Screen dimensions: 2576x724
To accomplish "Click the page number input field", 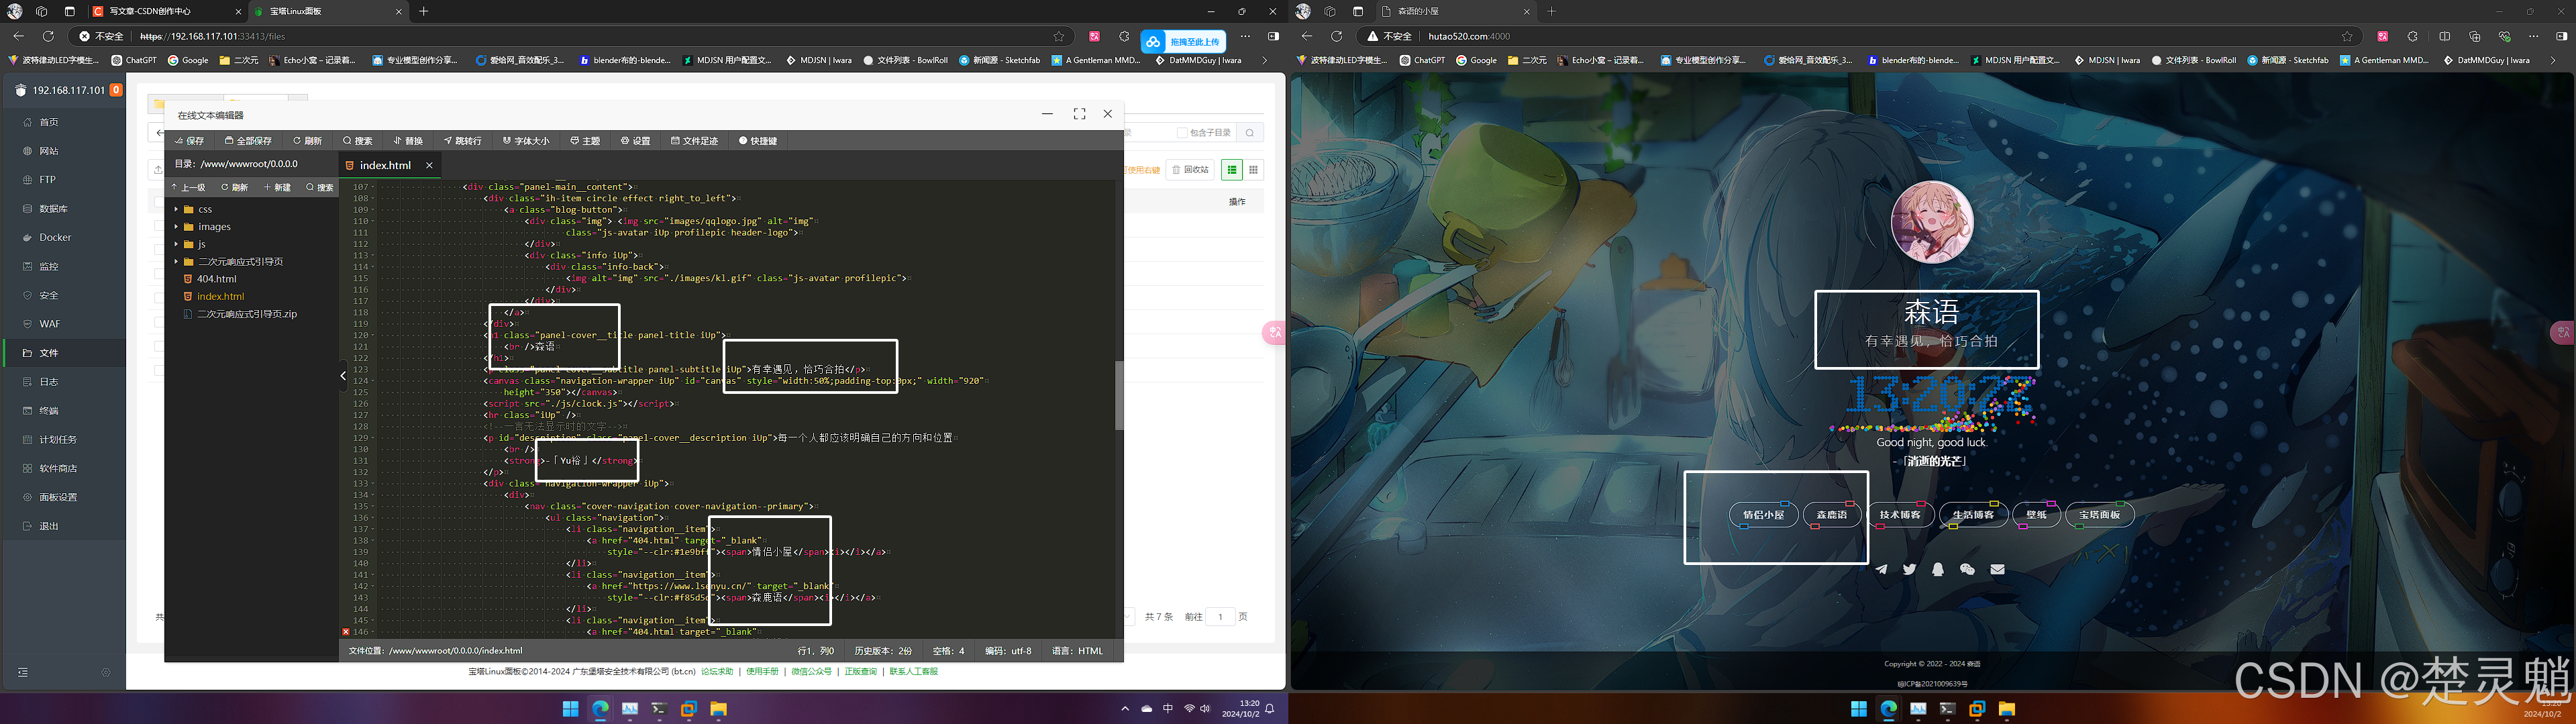I will [x=1220, y=617].
